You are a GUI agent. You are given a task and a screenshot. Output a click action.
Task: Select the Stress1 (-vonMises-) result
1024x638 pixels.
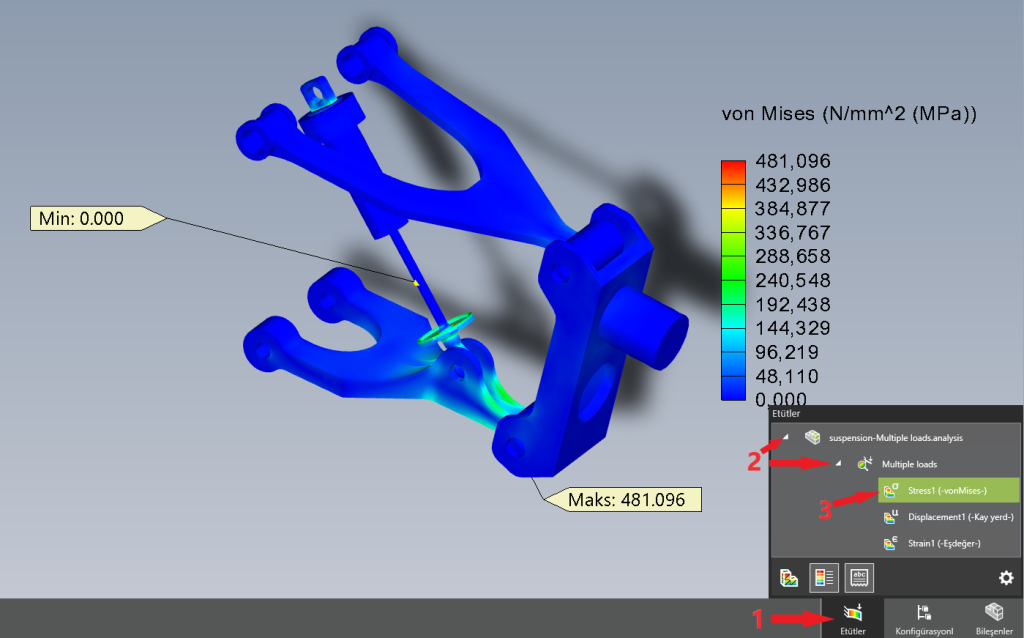pos(947,490)
